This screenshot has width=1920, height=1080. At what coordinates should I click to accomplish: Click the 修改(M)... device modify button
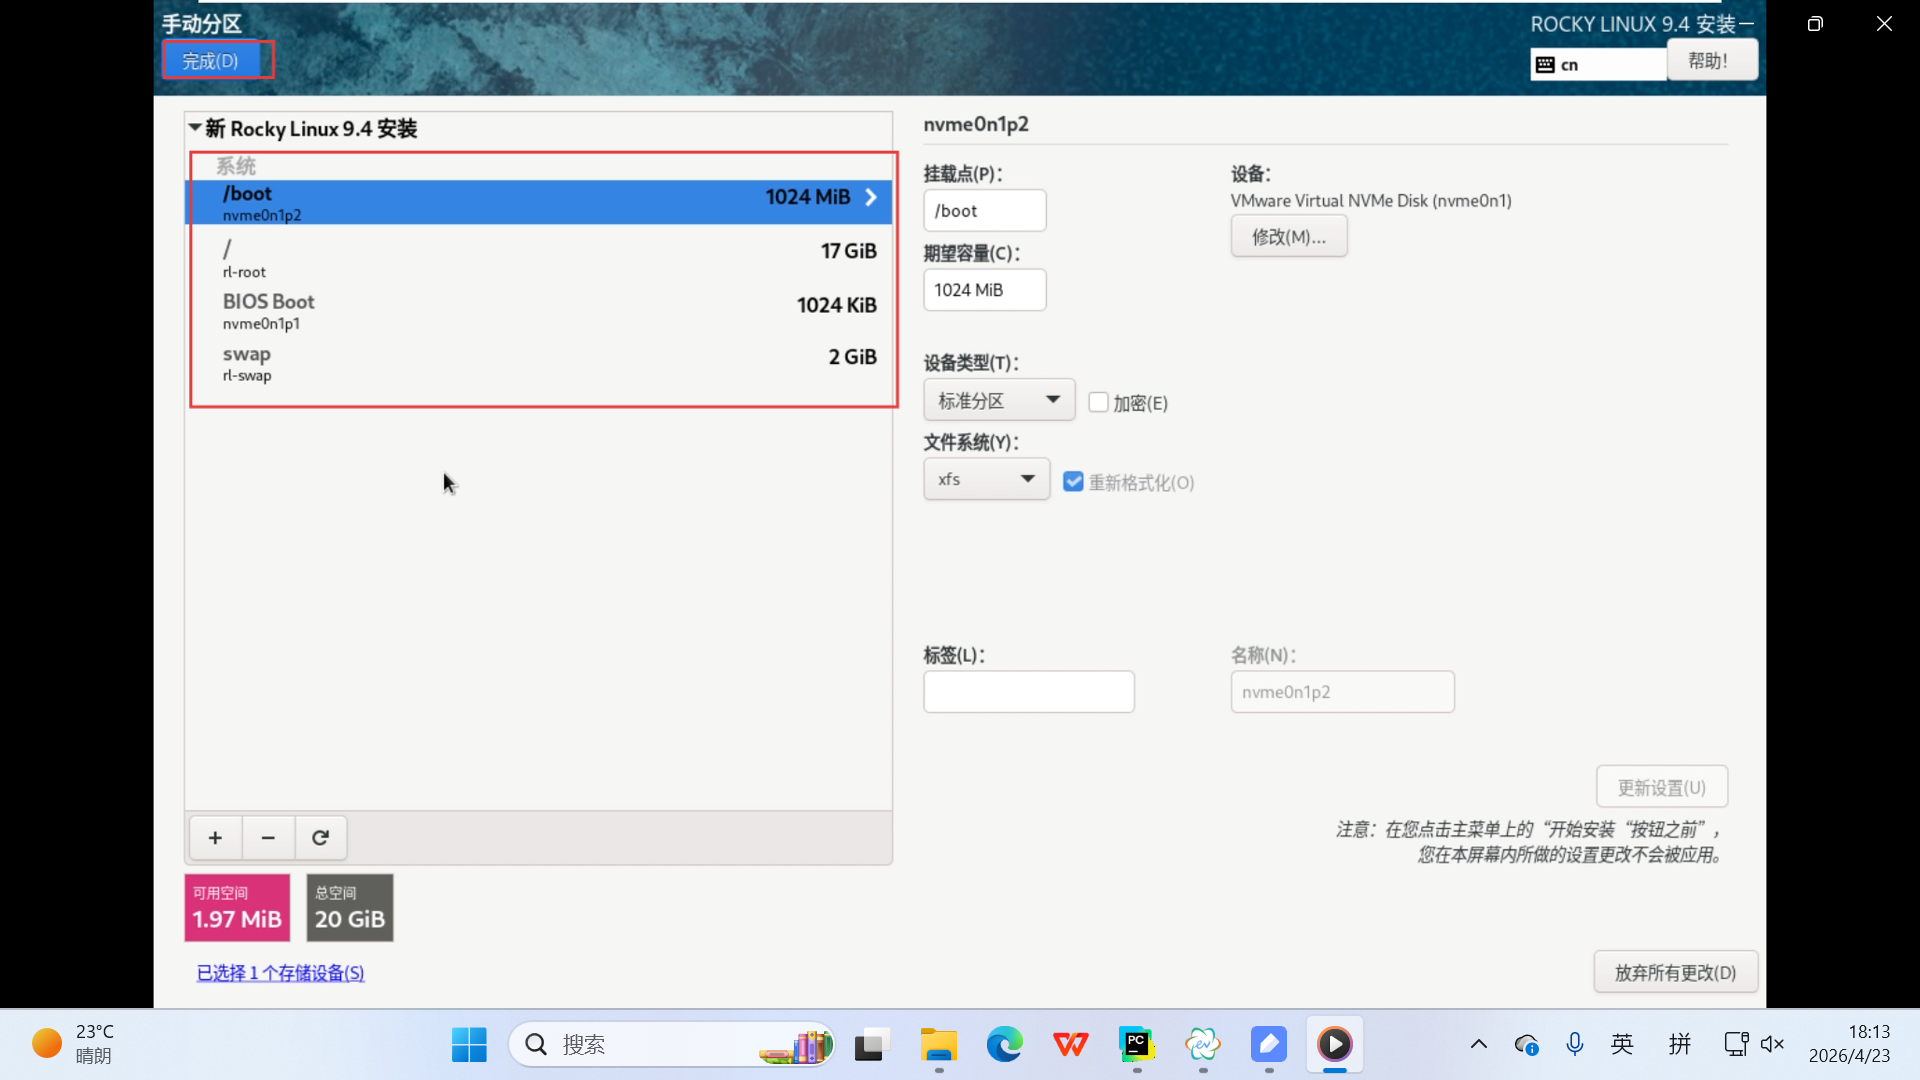[1288, 237]
